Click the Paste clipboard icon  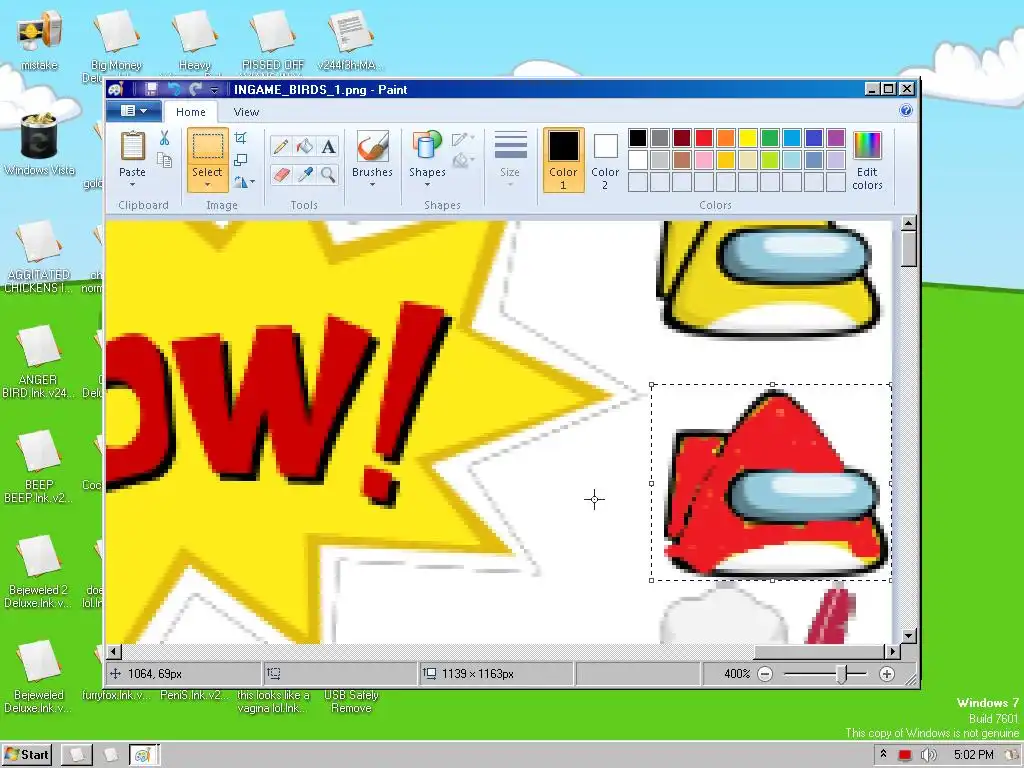coord(133,146)
